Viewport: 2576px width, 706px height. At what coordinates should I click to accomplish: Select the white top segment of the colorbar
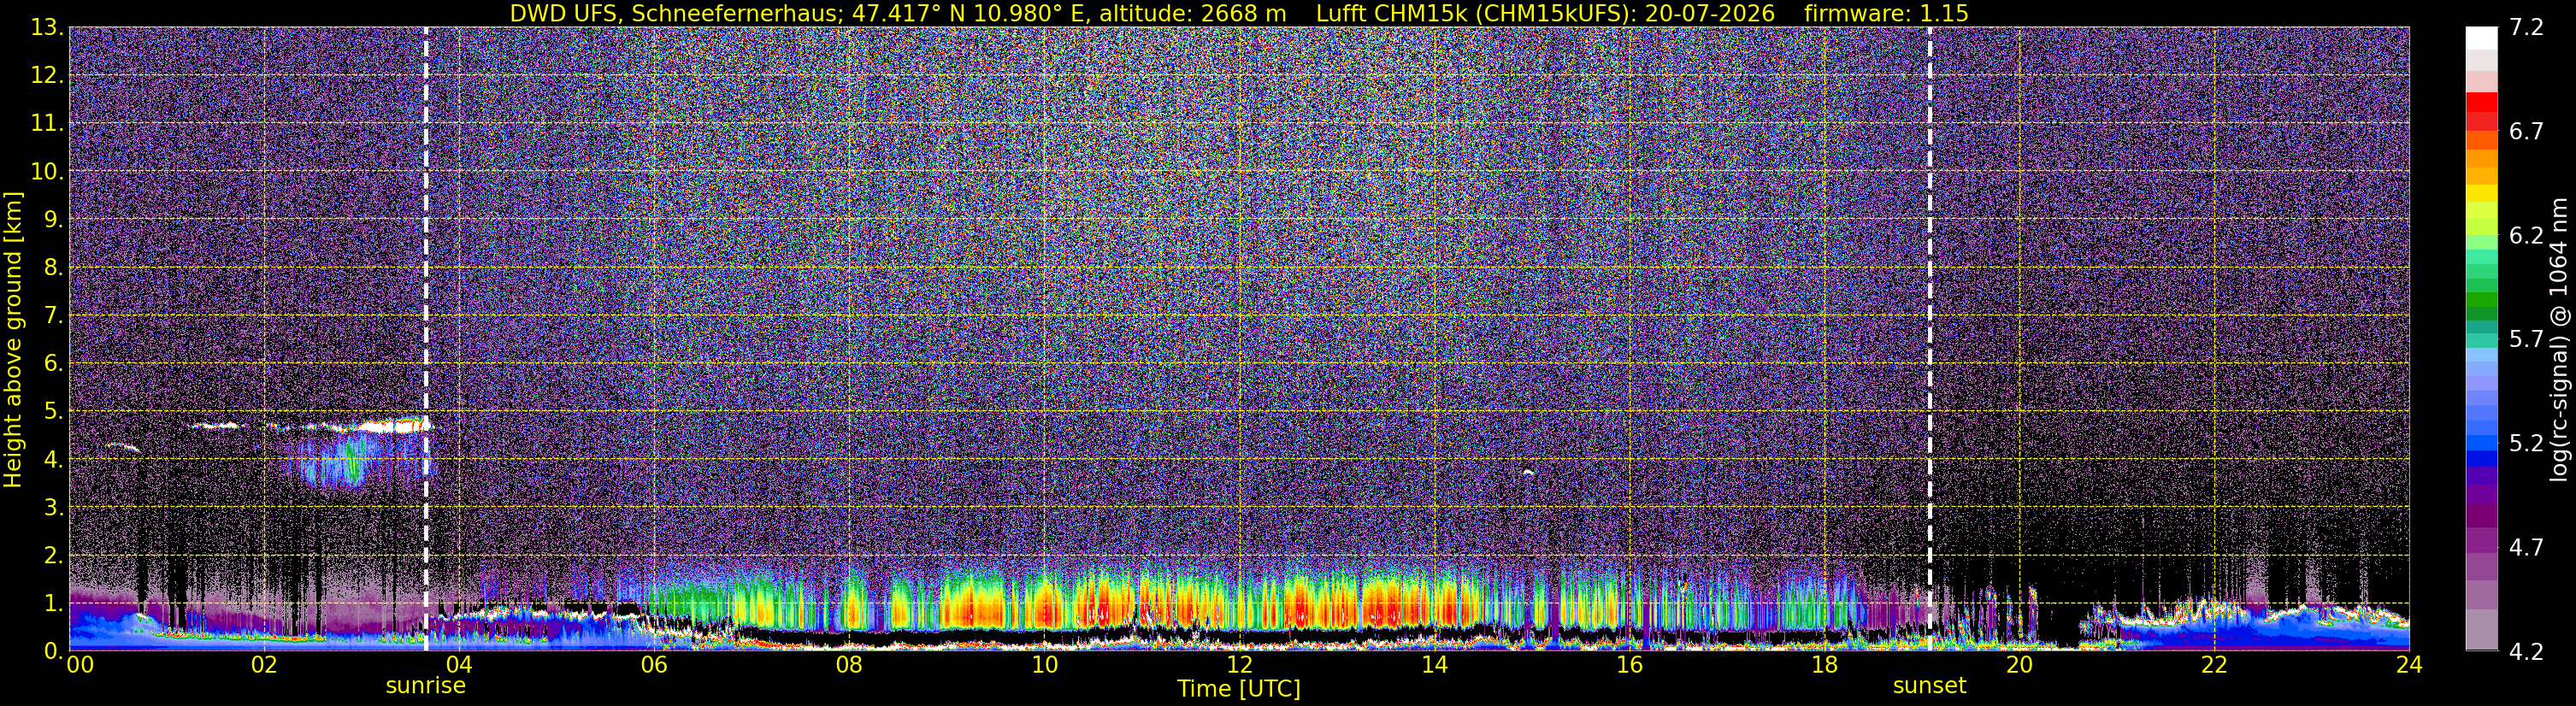pyautogui.click(x=2481, y=38)
